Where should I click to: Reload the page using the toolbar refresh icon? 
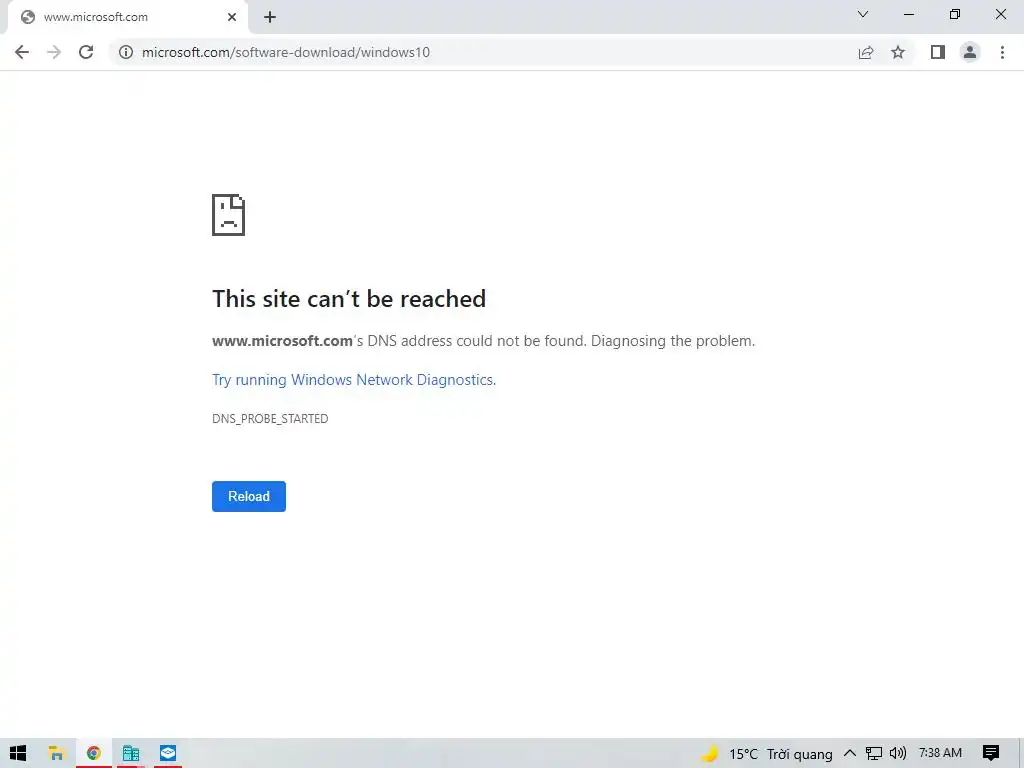coord(86,52)
